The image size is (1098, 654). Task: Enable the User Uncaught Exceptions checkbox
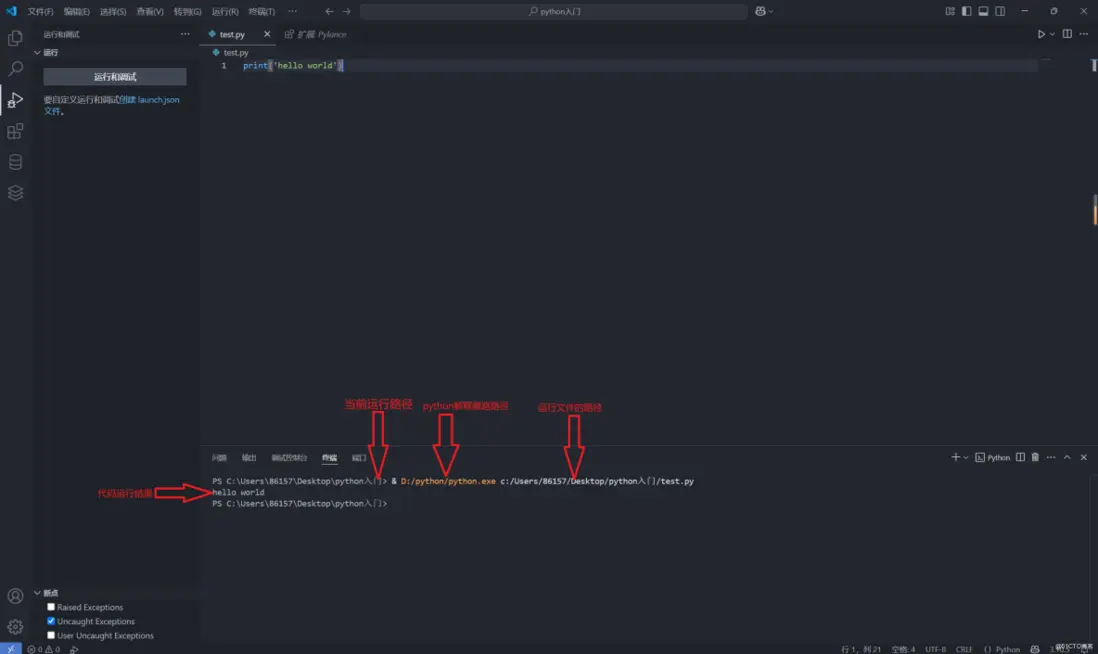[x=51, y=635]
